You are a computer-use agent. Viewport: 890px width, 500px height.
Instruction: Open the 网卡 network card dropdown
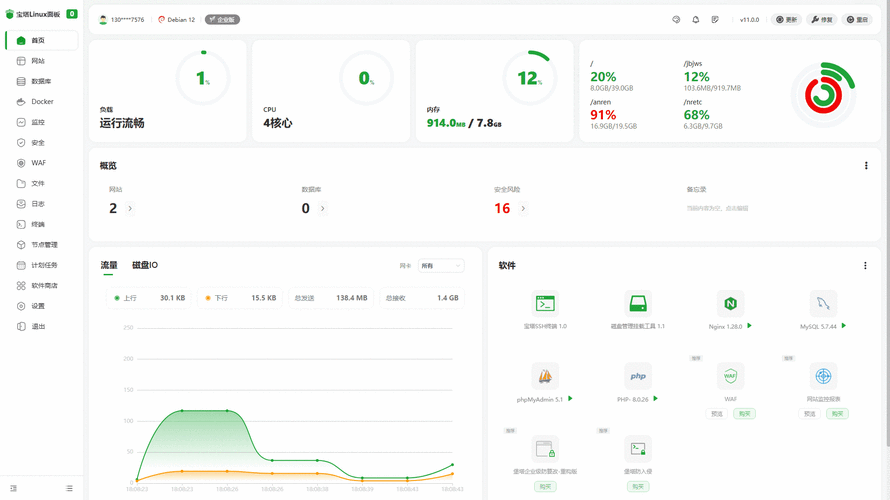(441, 266)
